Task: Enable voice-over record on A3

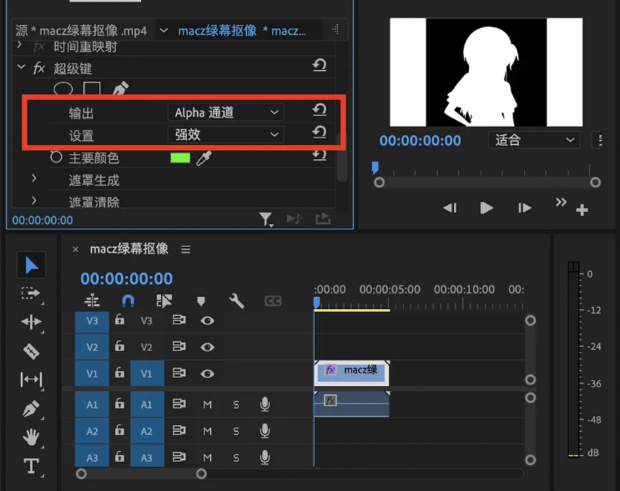Action: click(265, 457)
